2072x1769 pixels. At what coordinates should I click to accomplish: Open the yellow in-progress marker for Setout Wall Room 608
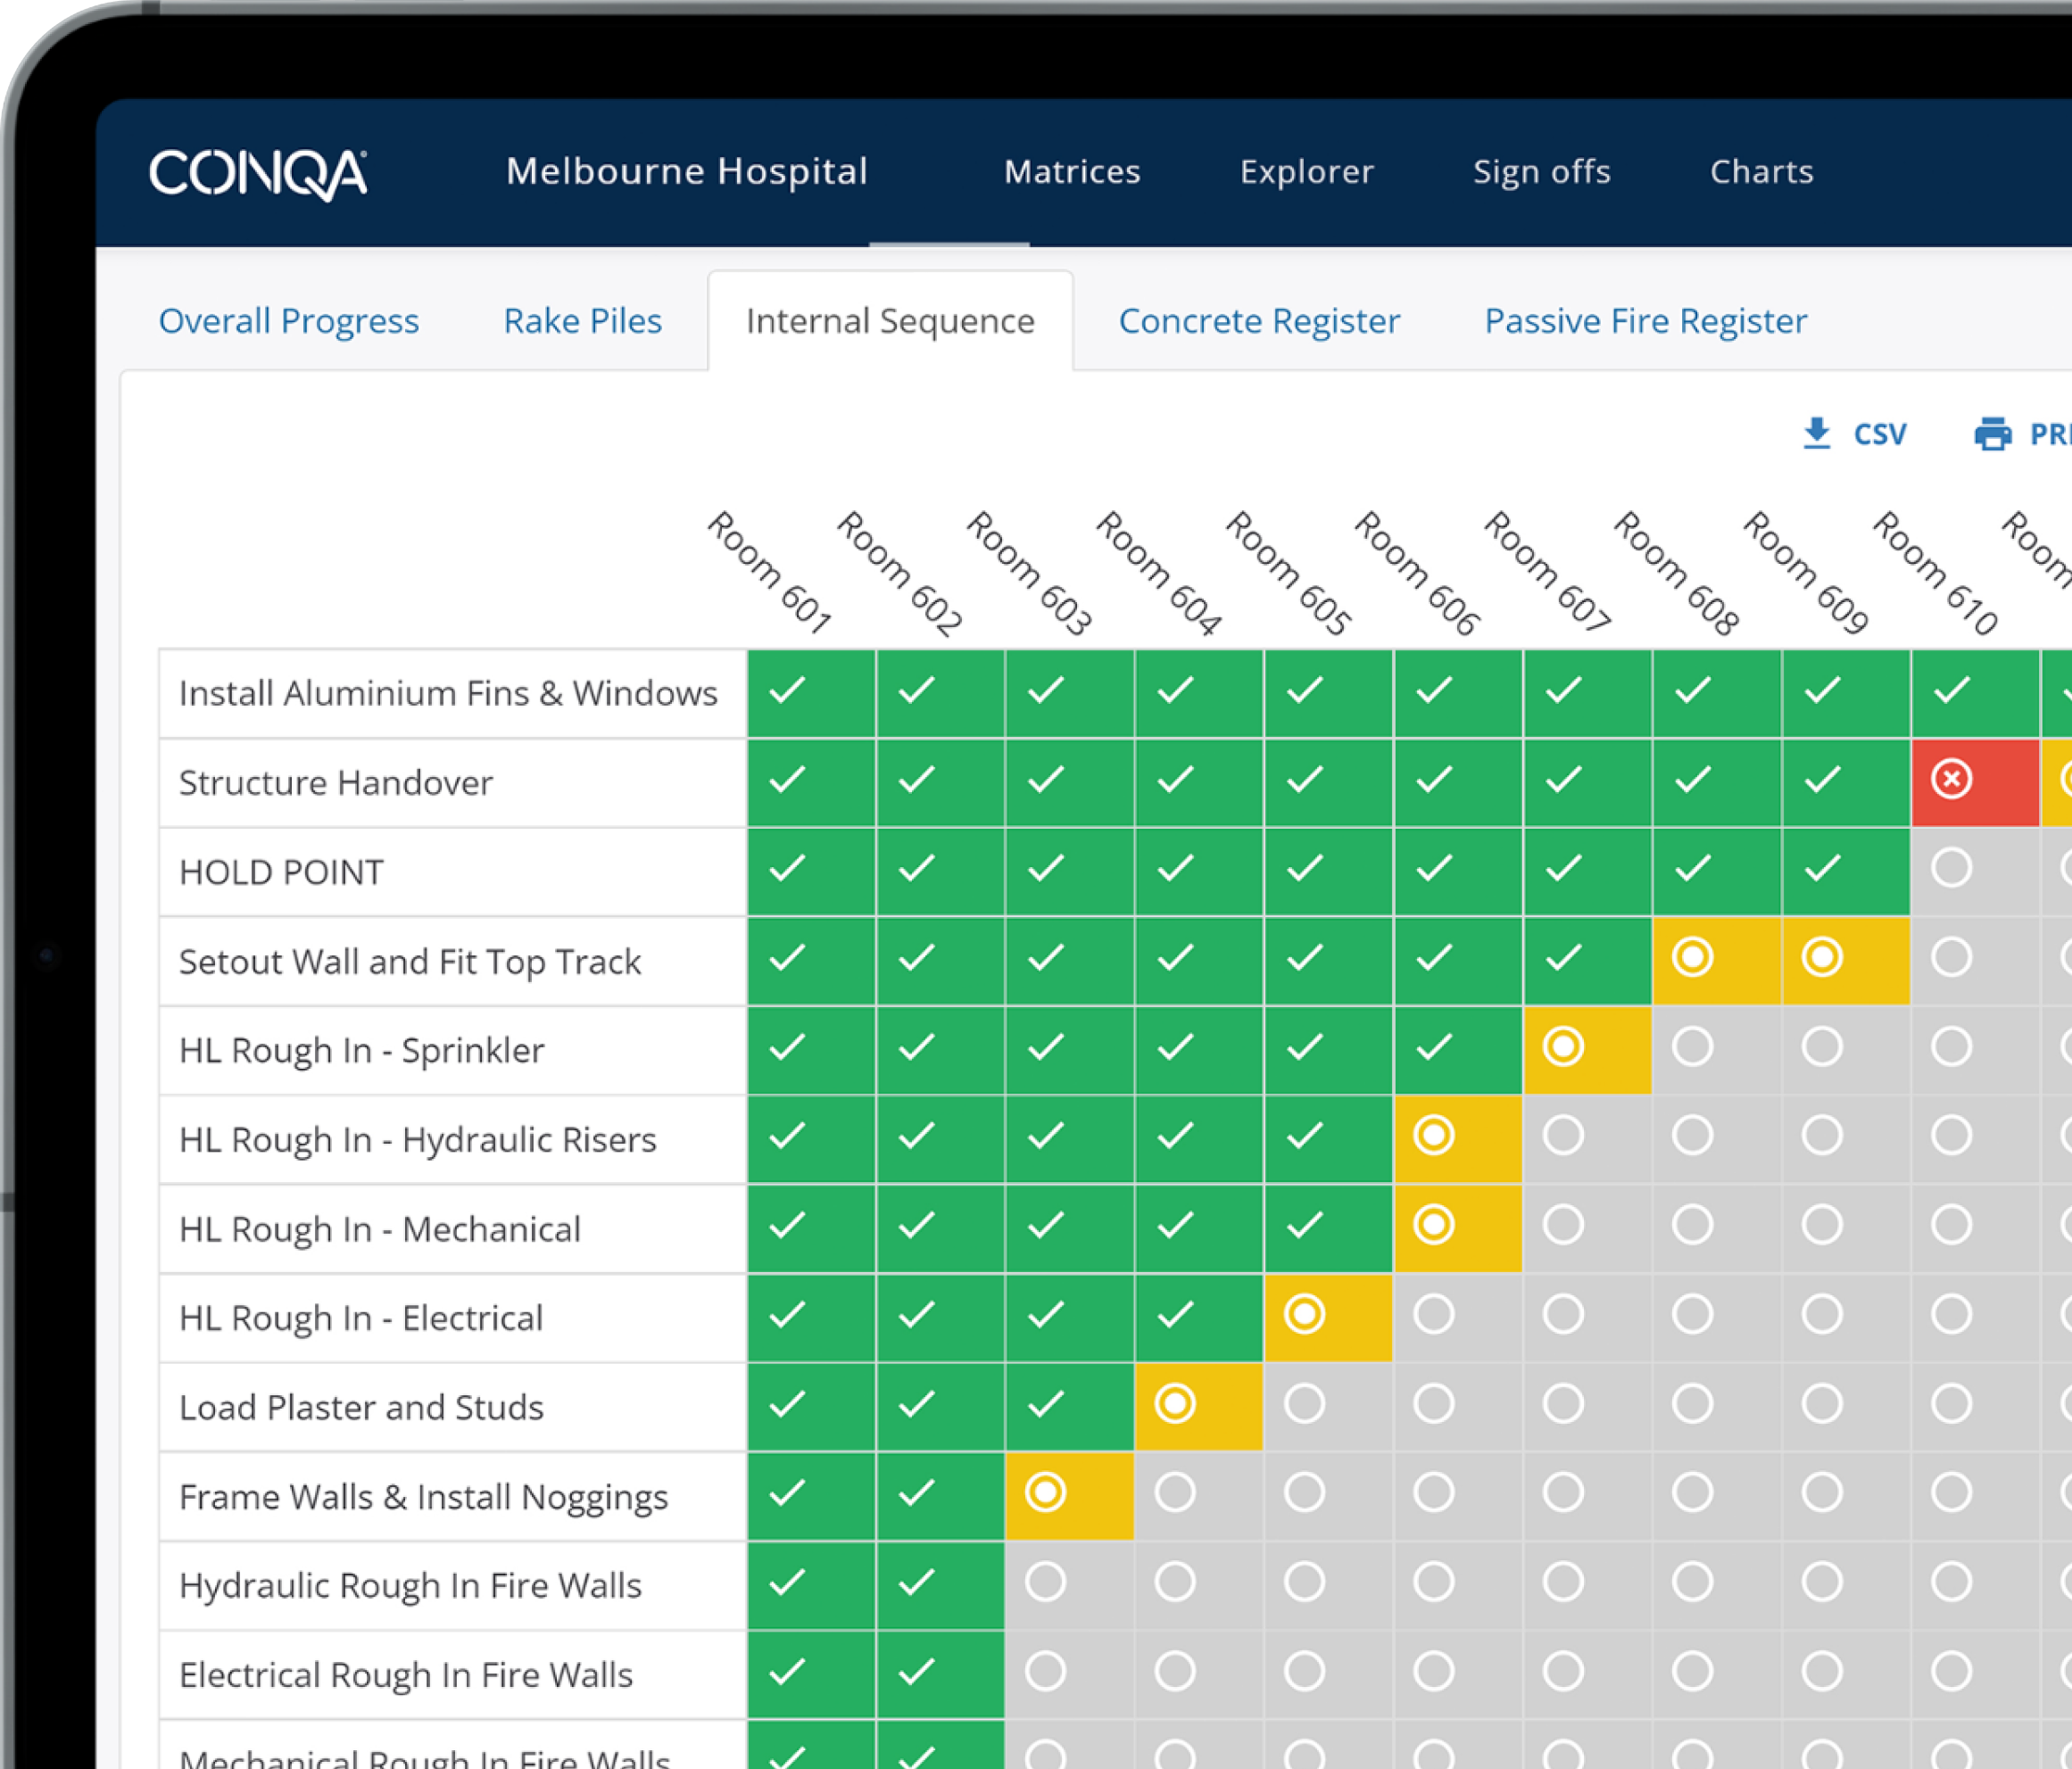(1692, 958)
